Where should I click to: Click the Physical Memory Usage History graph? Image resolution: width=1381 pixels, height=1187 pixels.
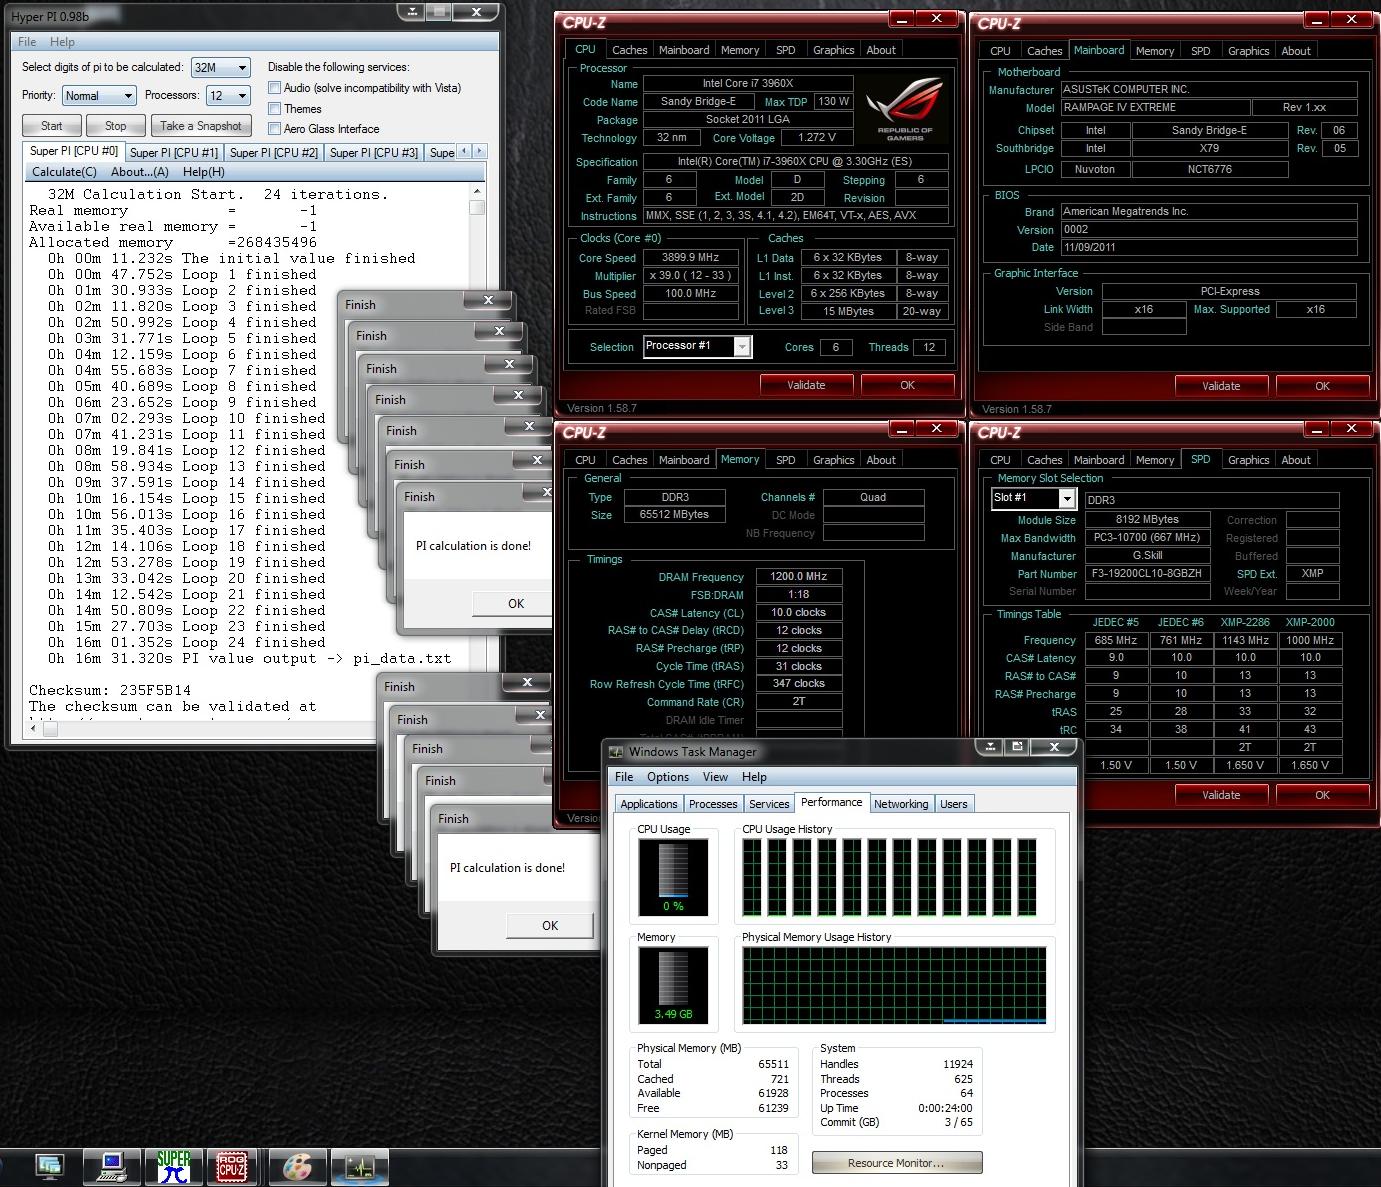coord(895,985)
